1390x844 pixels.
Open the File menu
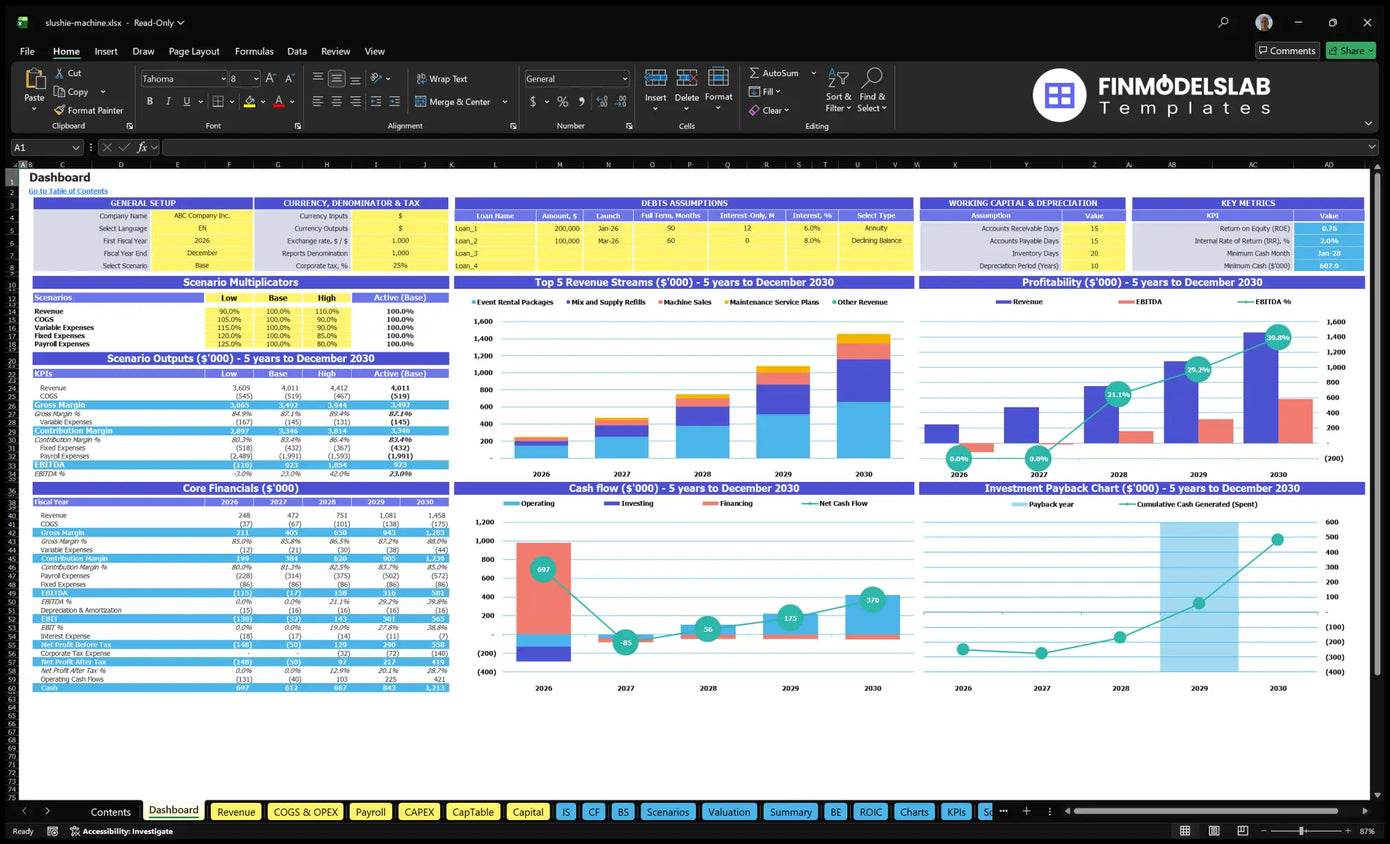tap(27, 51)
